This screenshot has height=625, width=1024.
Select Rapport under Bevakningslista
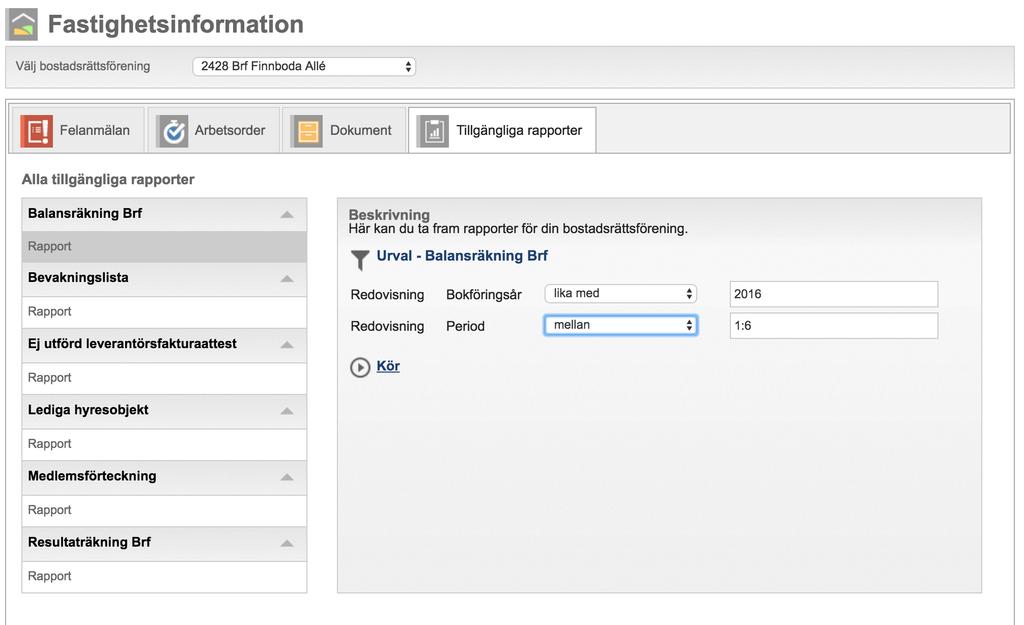click(164, 312)
